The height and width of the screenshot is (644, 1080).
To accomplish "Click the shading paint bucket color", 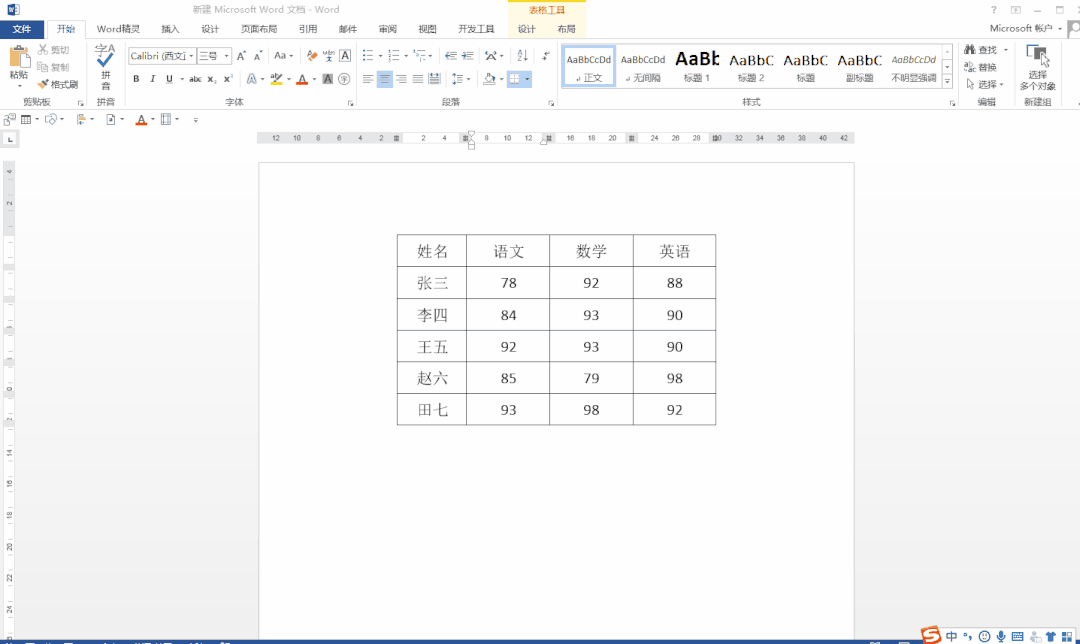I will coord(489,79).
